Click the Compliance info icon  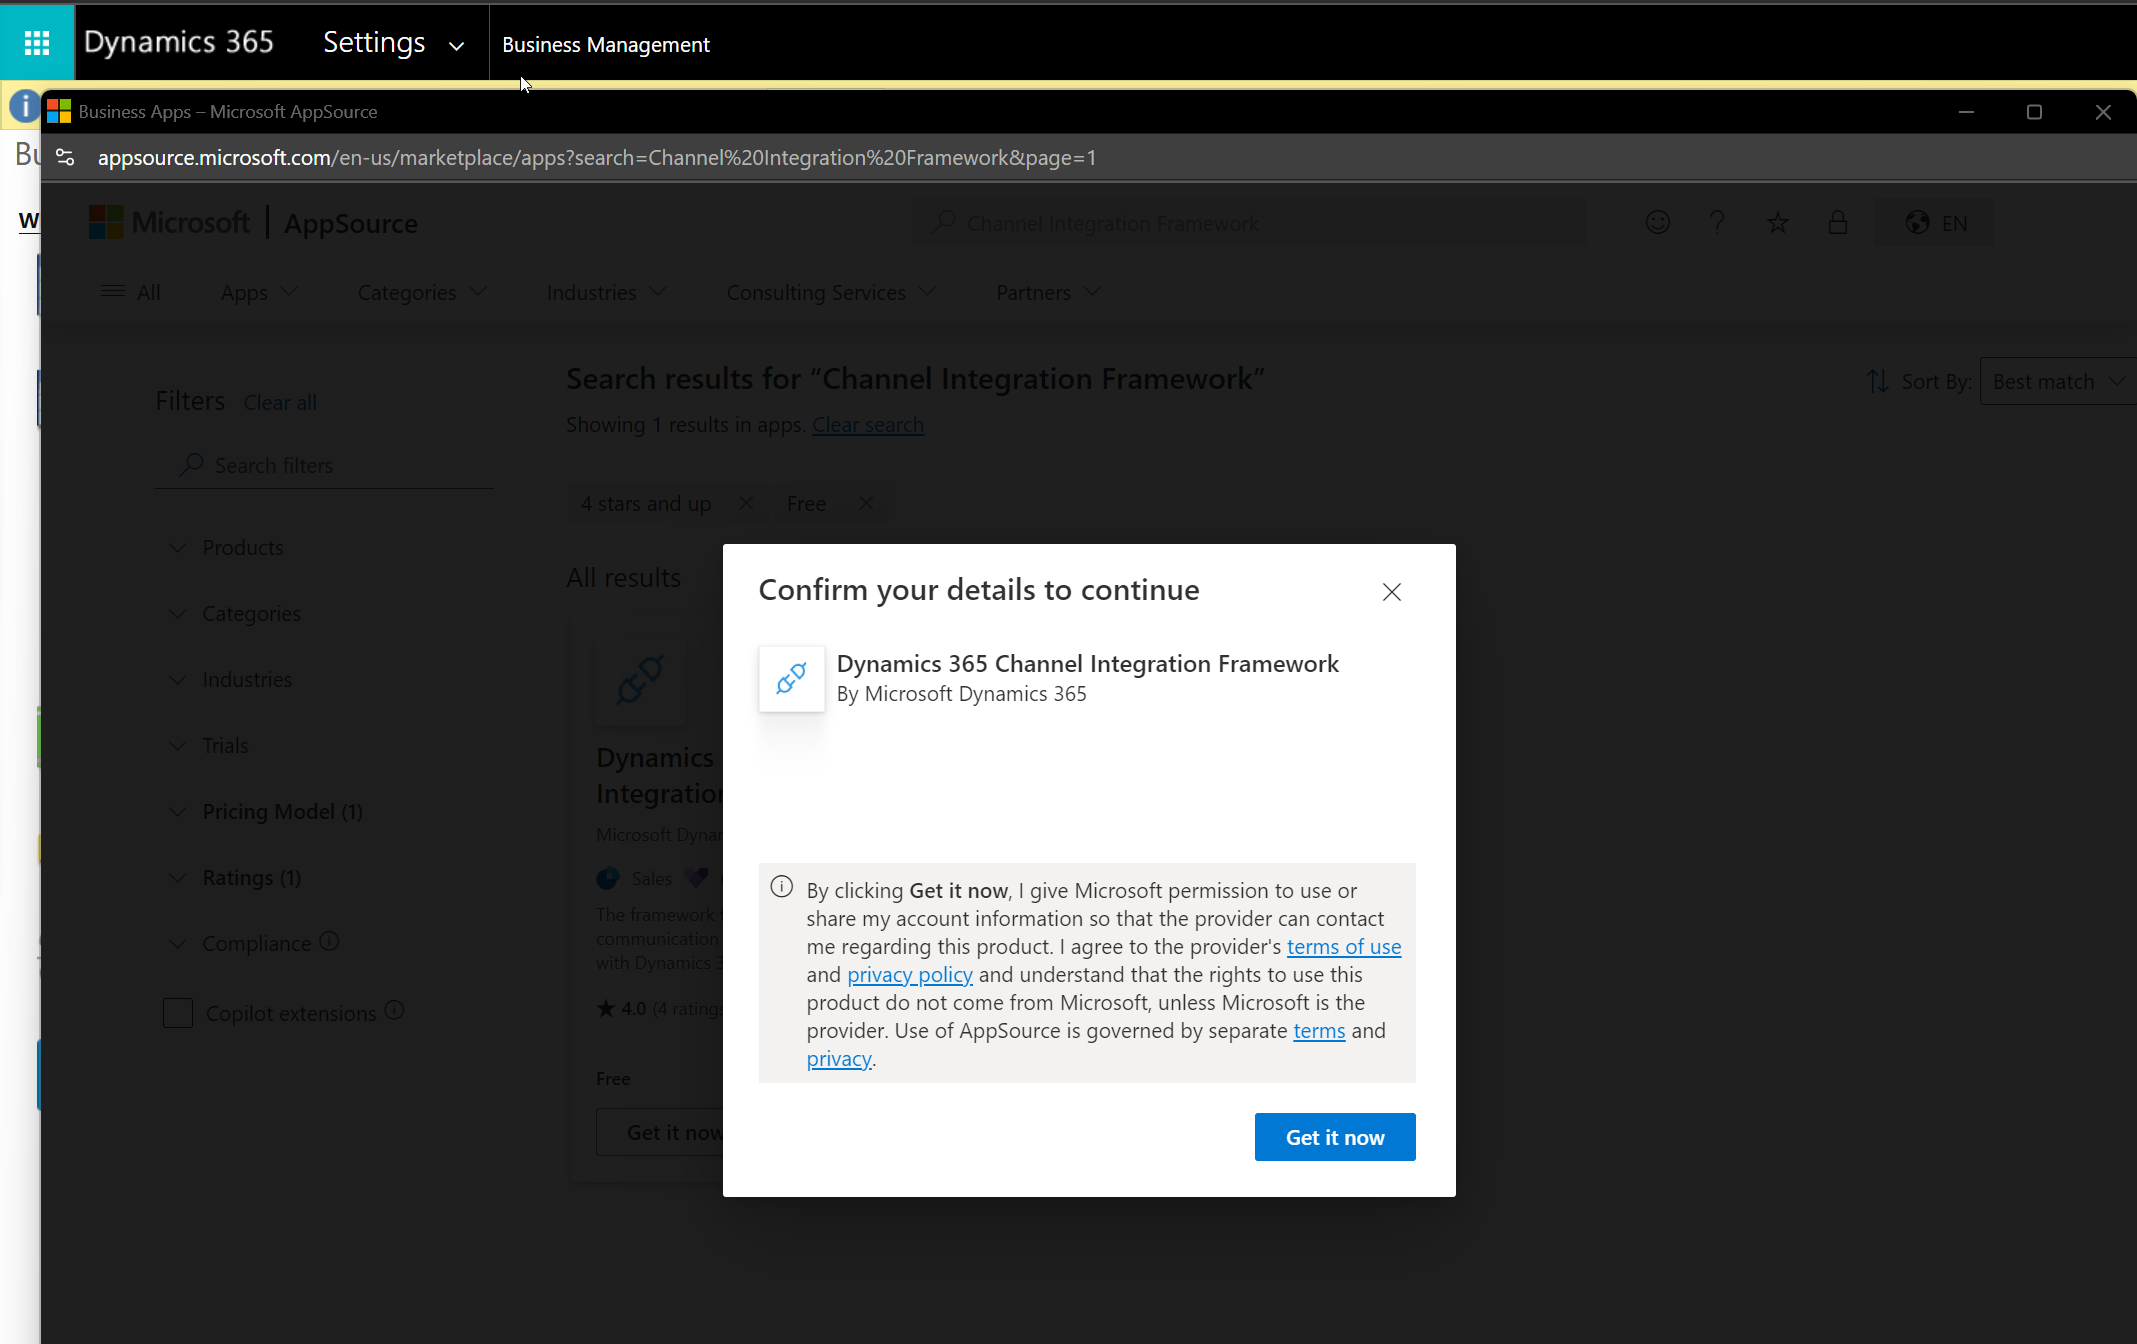(x=330, y=941)
